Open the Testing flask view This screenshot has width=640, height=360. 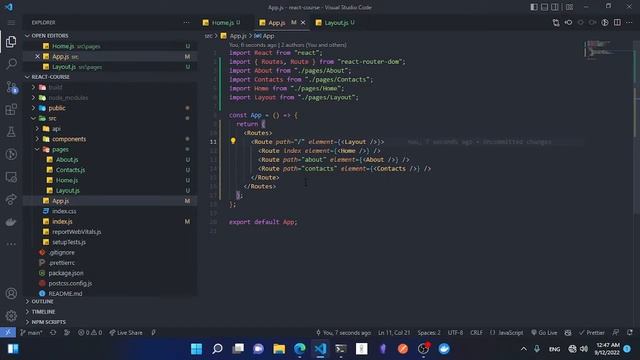(11, 131)
